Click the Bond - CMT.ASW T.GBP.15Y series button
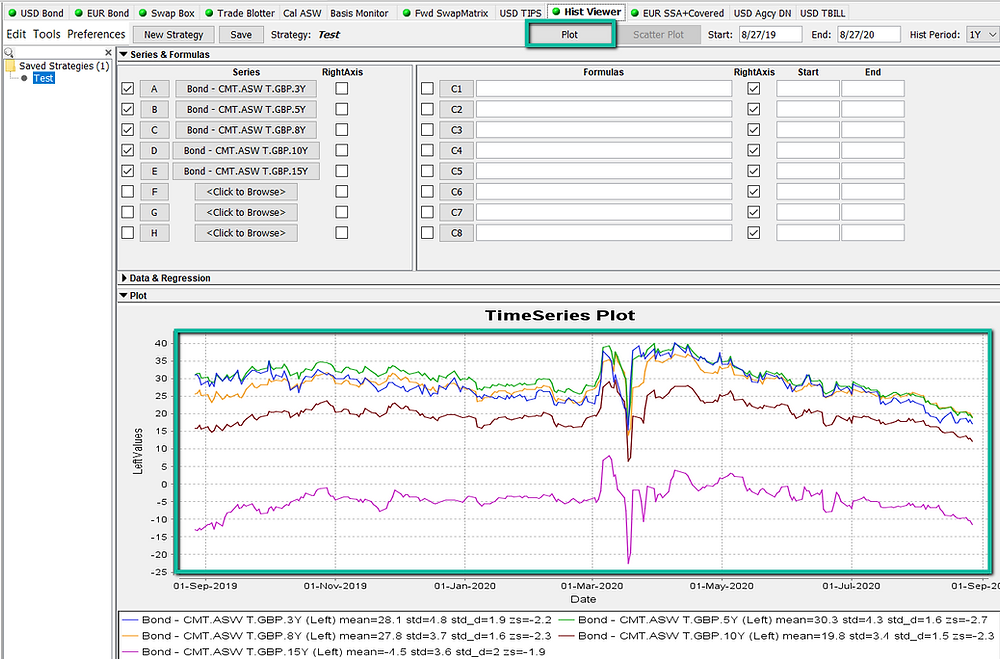The height and width of the screenshot is (659, 1000). [246, 171]
